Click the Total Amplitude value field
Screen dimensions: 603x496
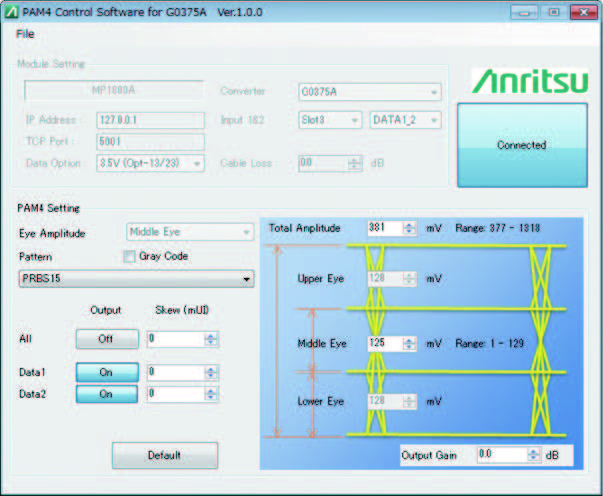click(x=385, y=228)
